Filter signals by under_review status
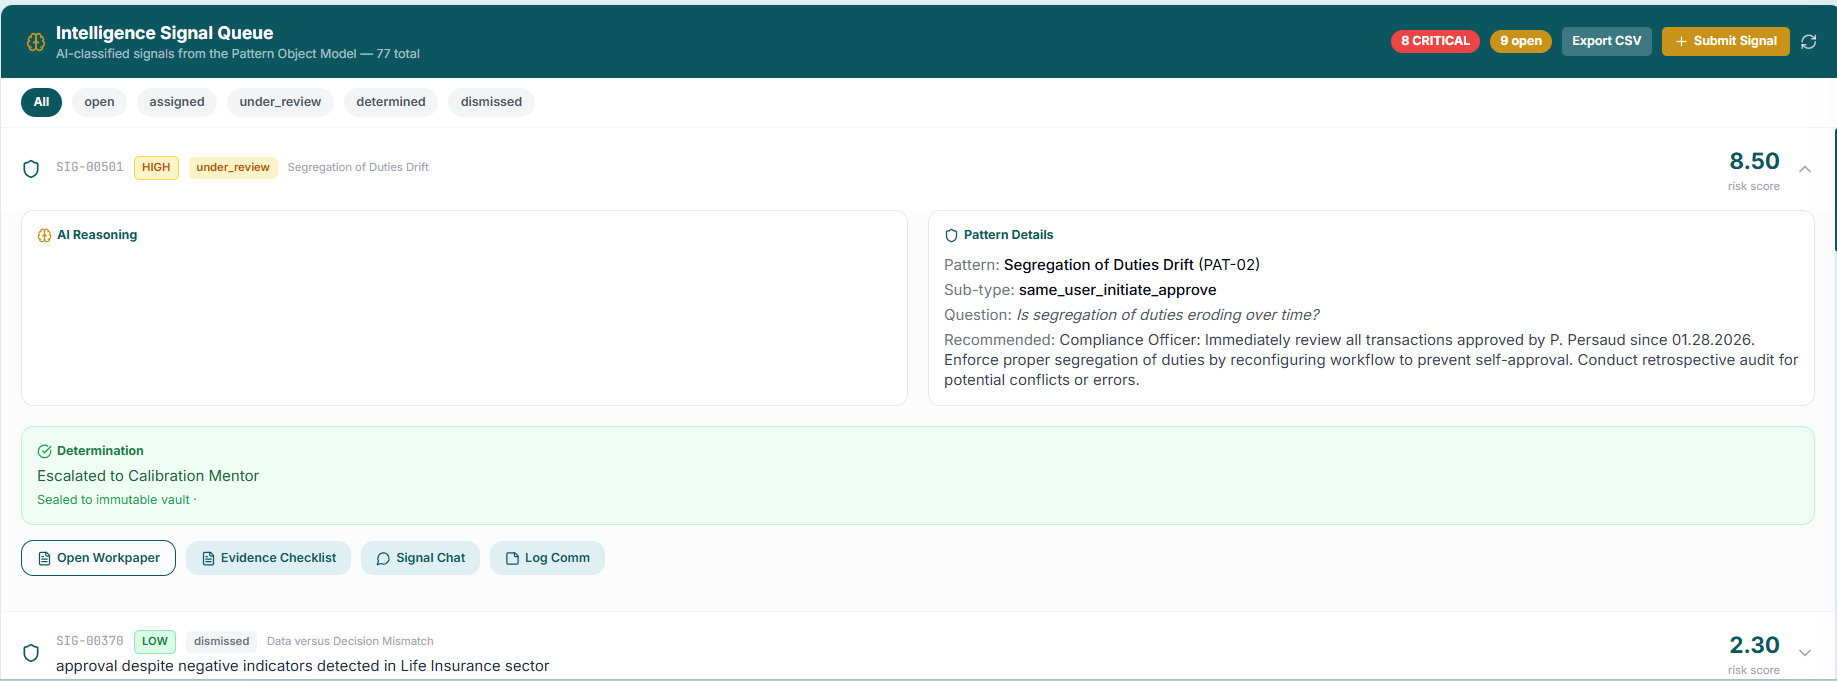The width and height of the screenshot is (1837, 681). (x=280, y=102)
